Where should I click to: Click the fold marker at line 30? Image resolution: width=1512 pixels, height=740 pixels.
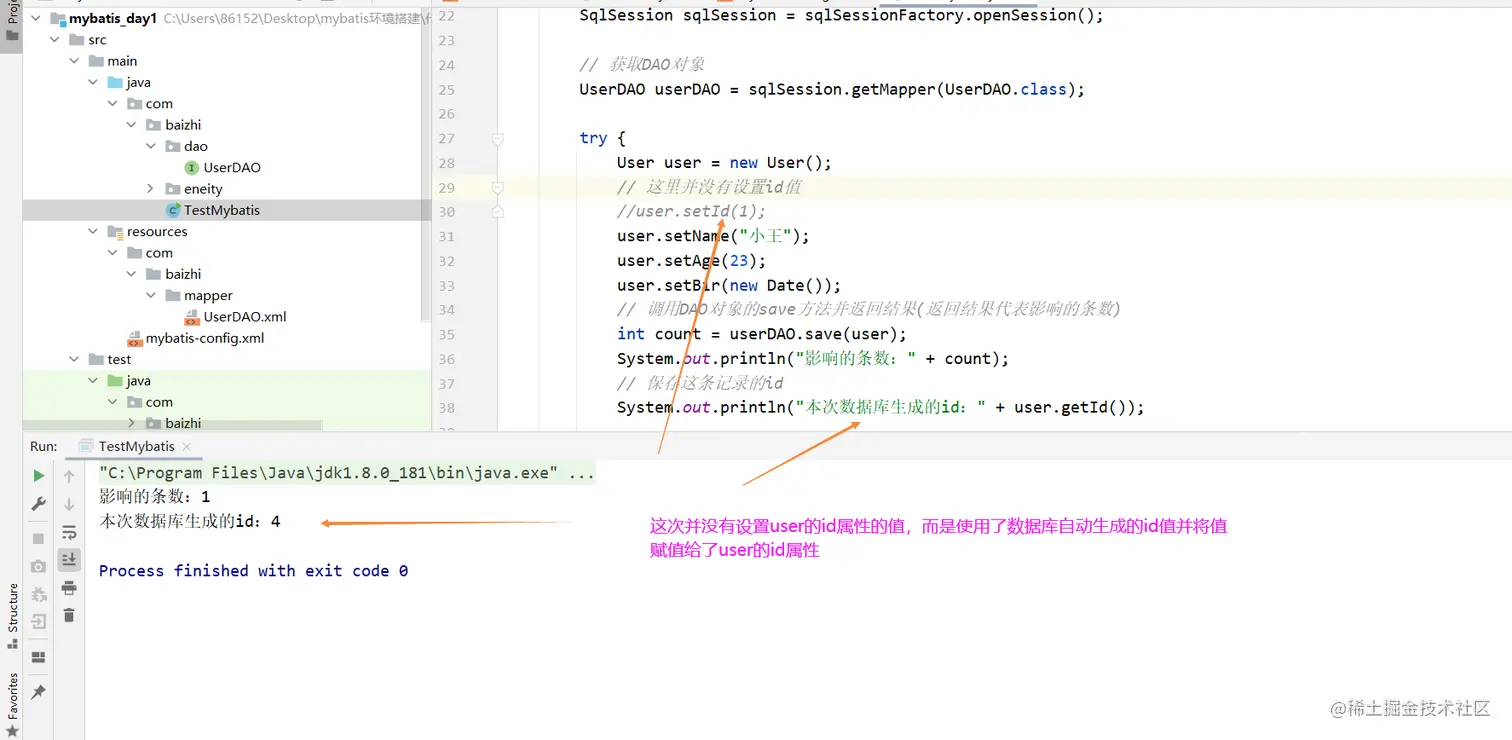497,211
